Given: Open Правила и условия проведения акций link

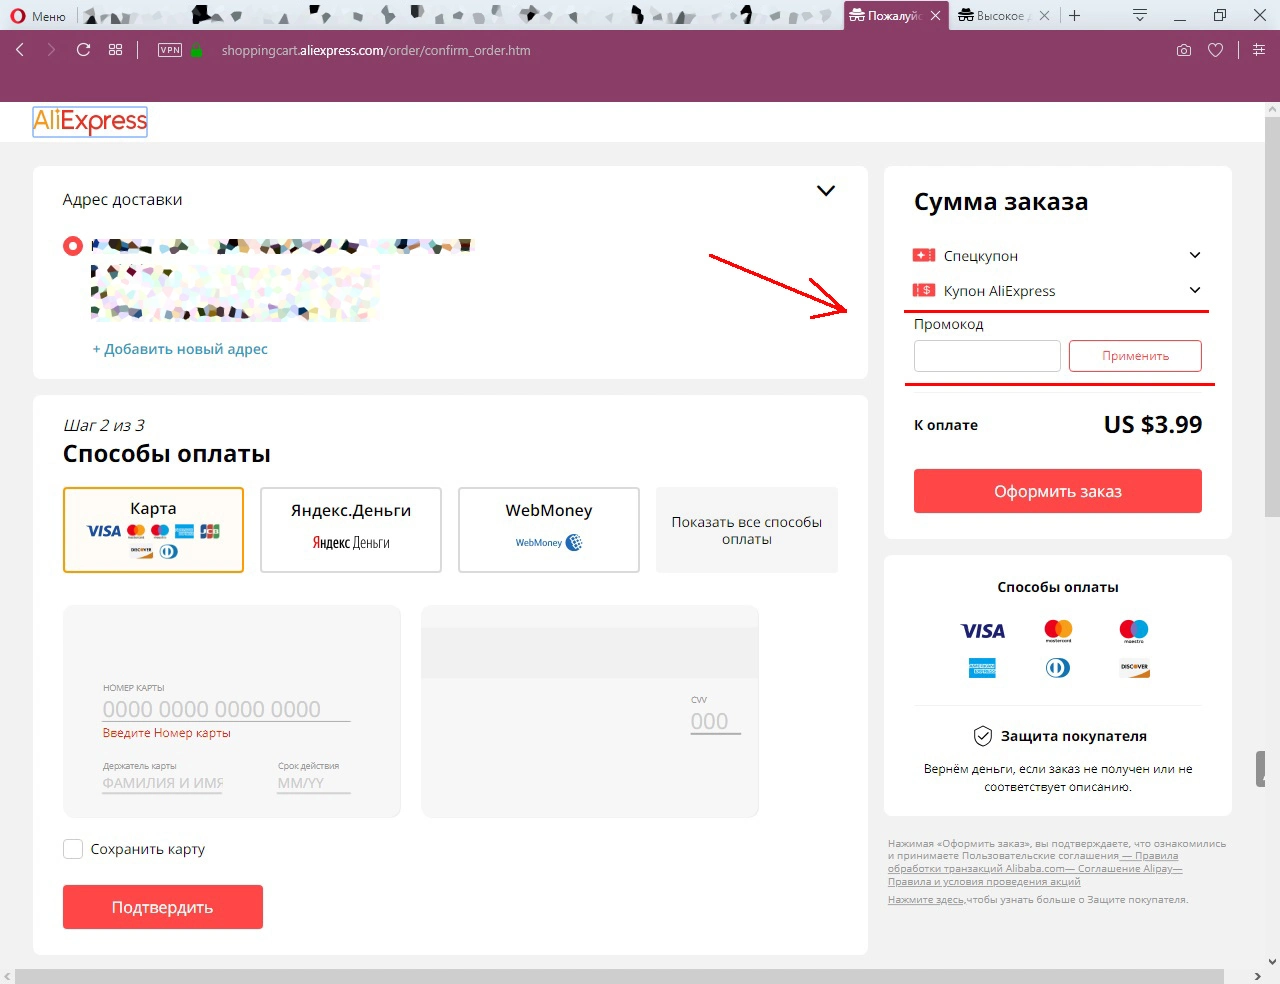Looking at the screenshot, I should pyautogui.click(x=984, y=882).
